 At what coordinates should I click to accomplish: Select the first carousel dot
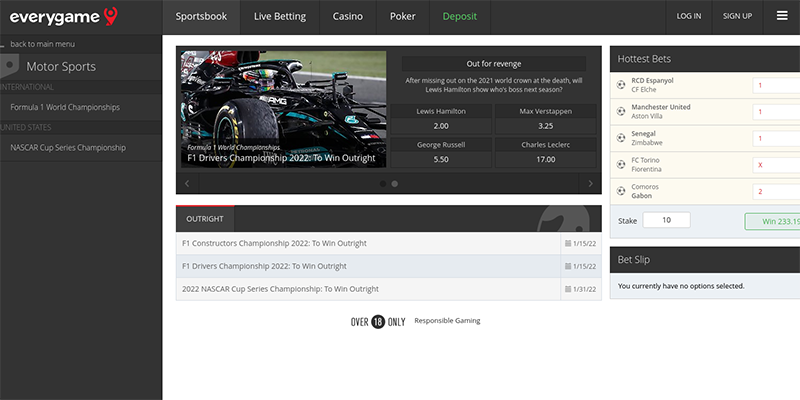pos(383,184)
